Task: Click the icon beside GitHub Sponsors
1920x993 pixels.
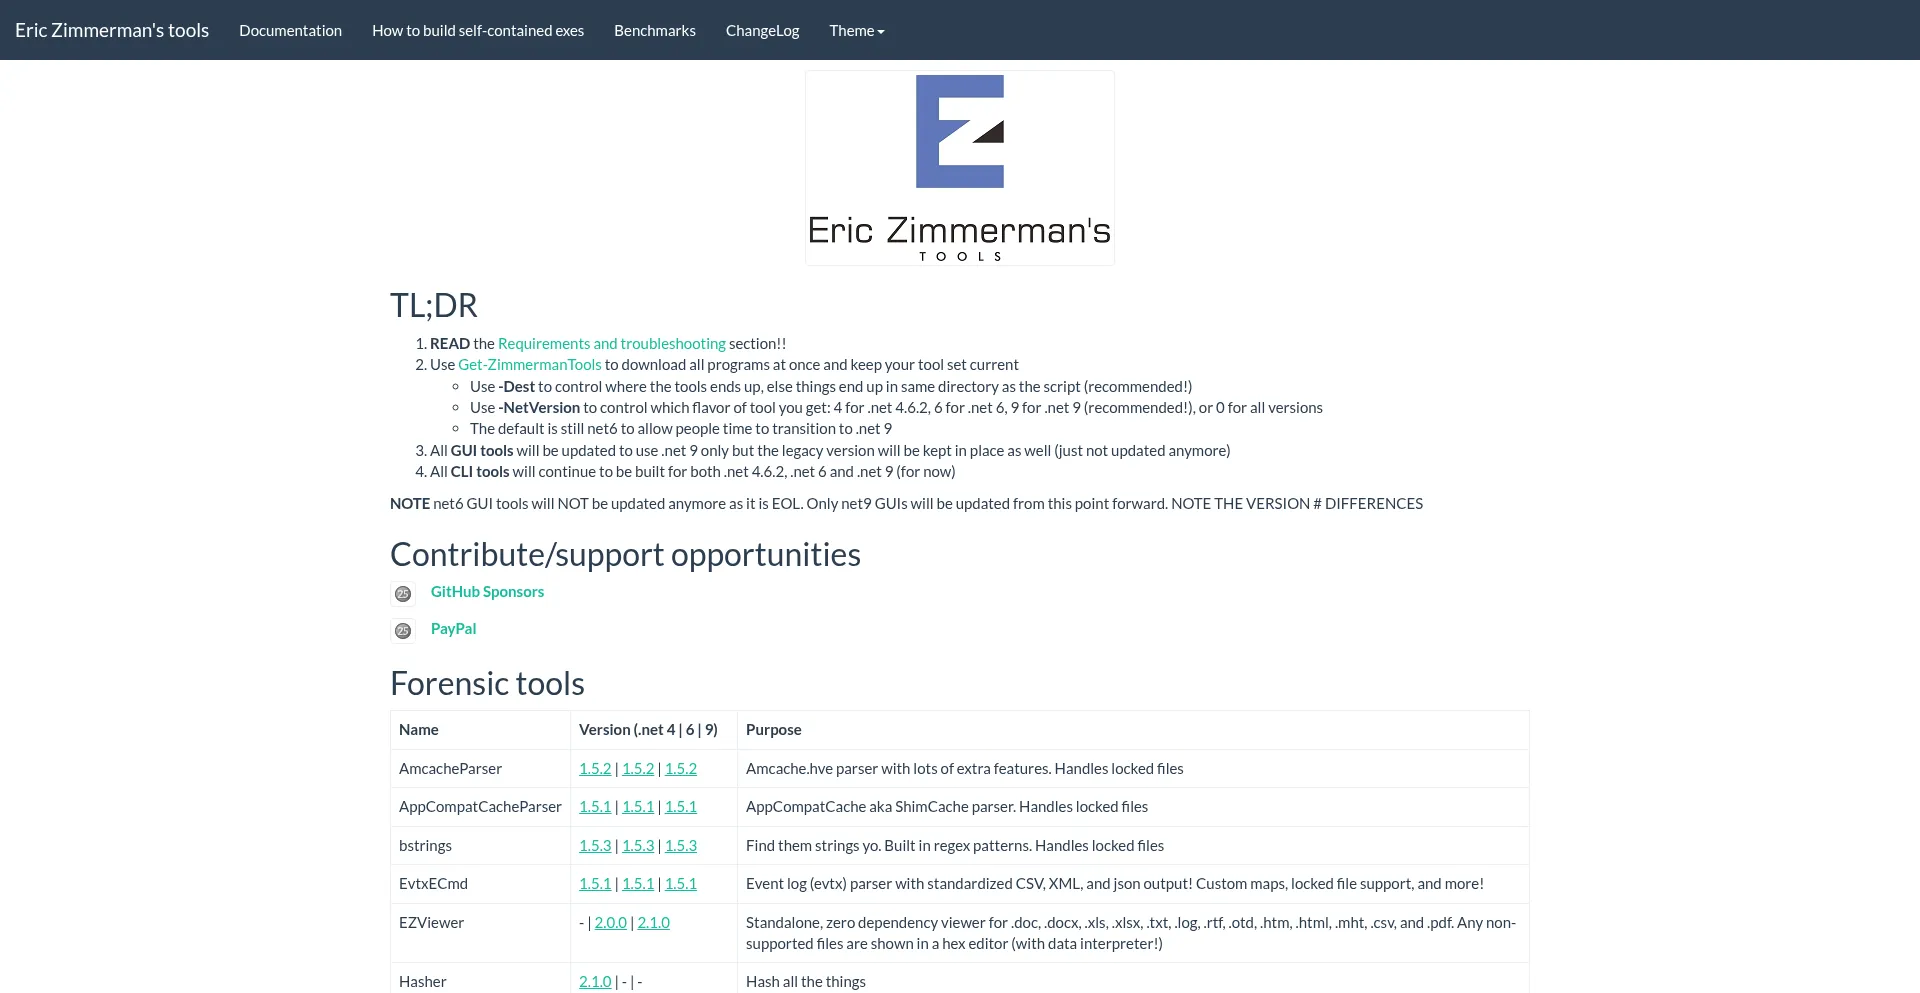Action: click(x=403, y=594)
